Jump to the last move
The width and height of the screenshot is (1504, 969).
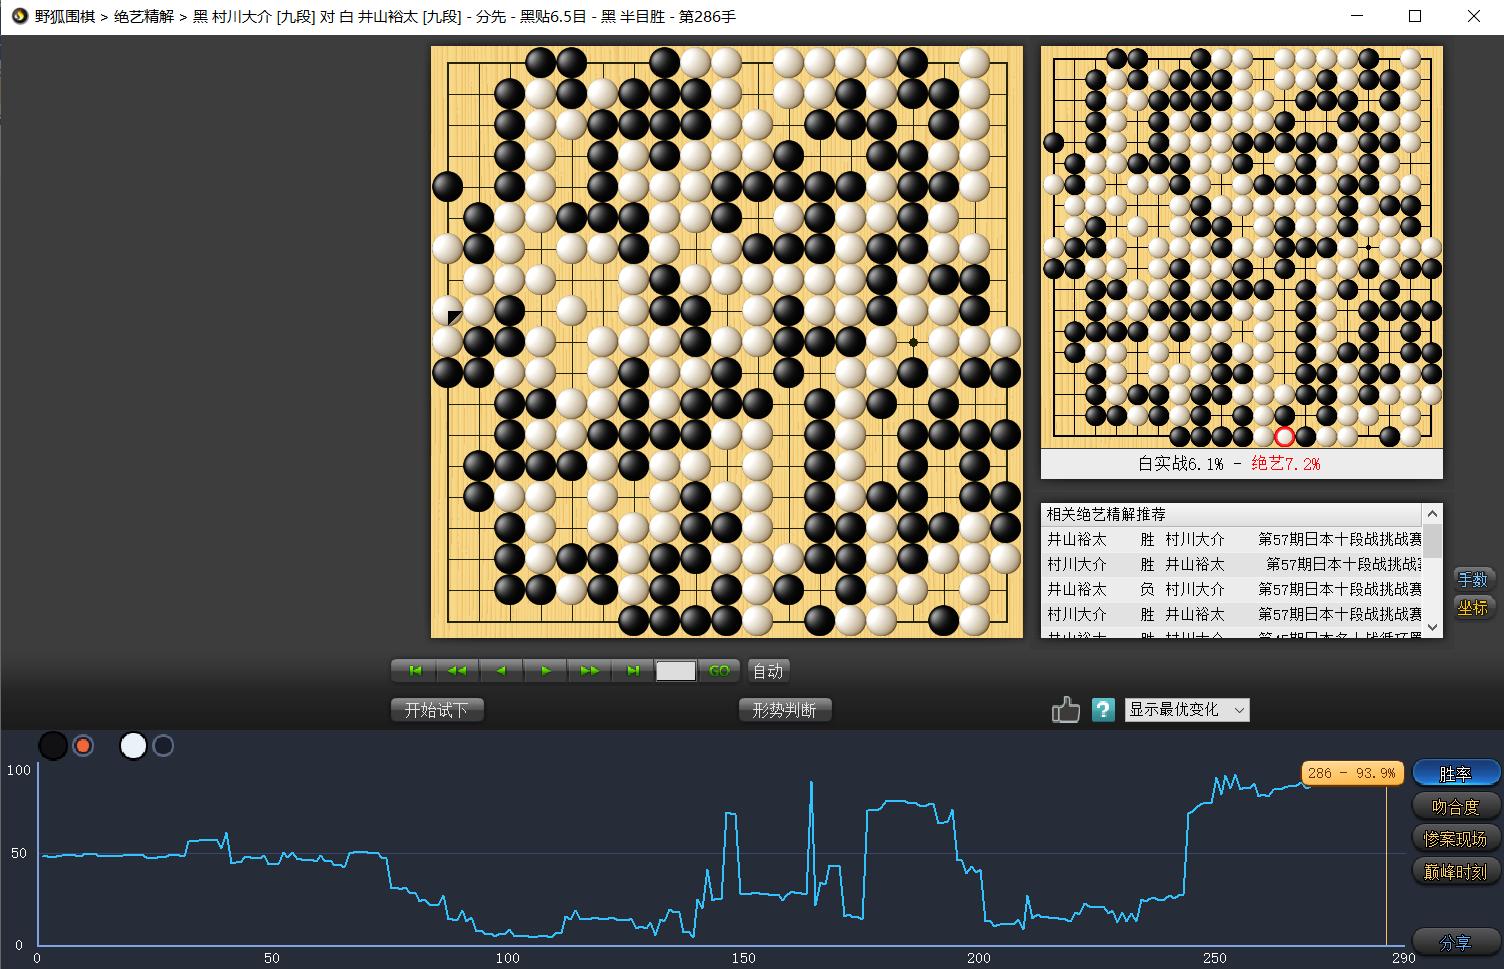[632, 671]
